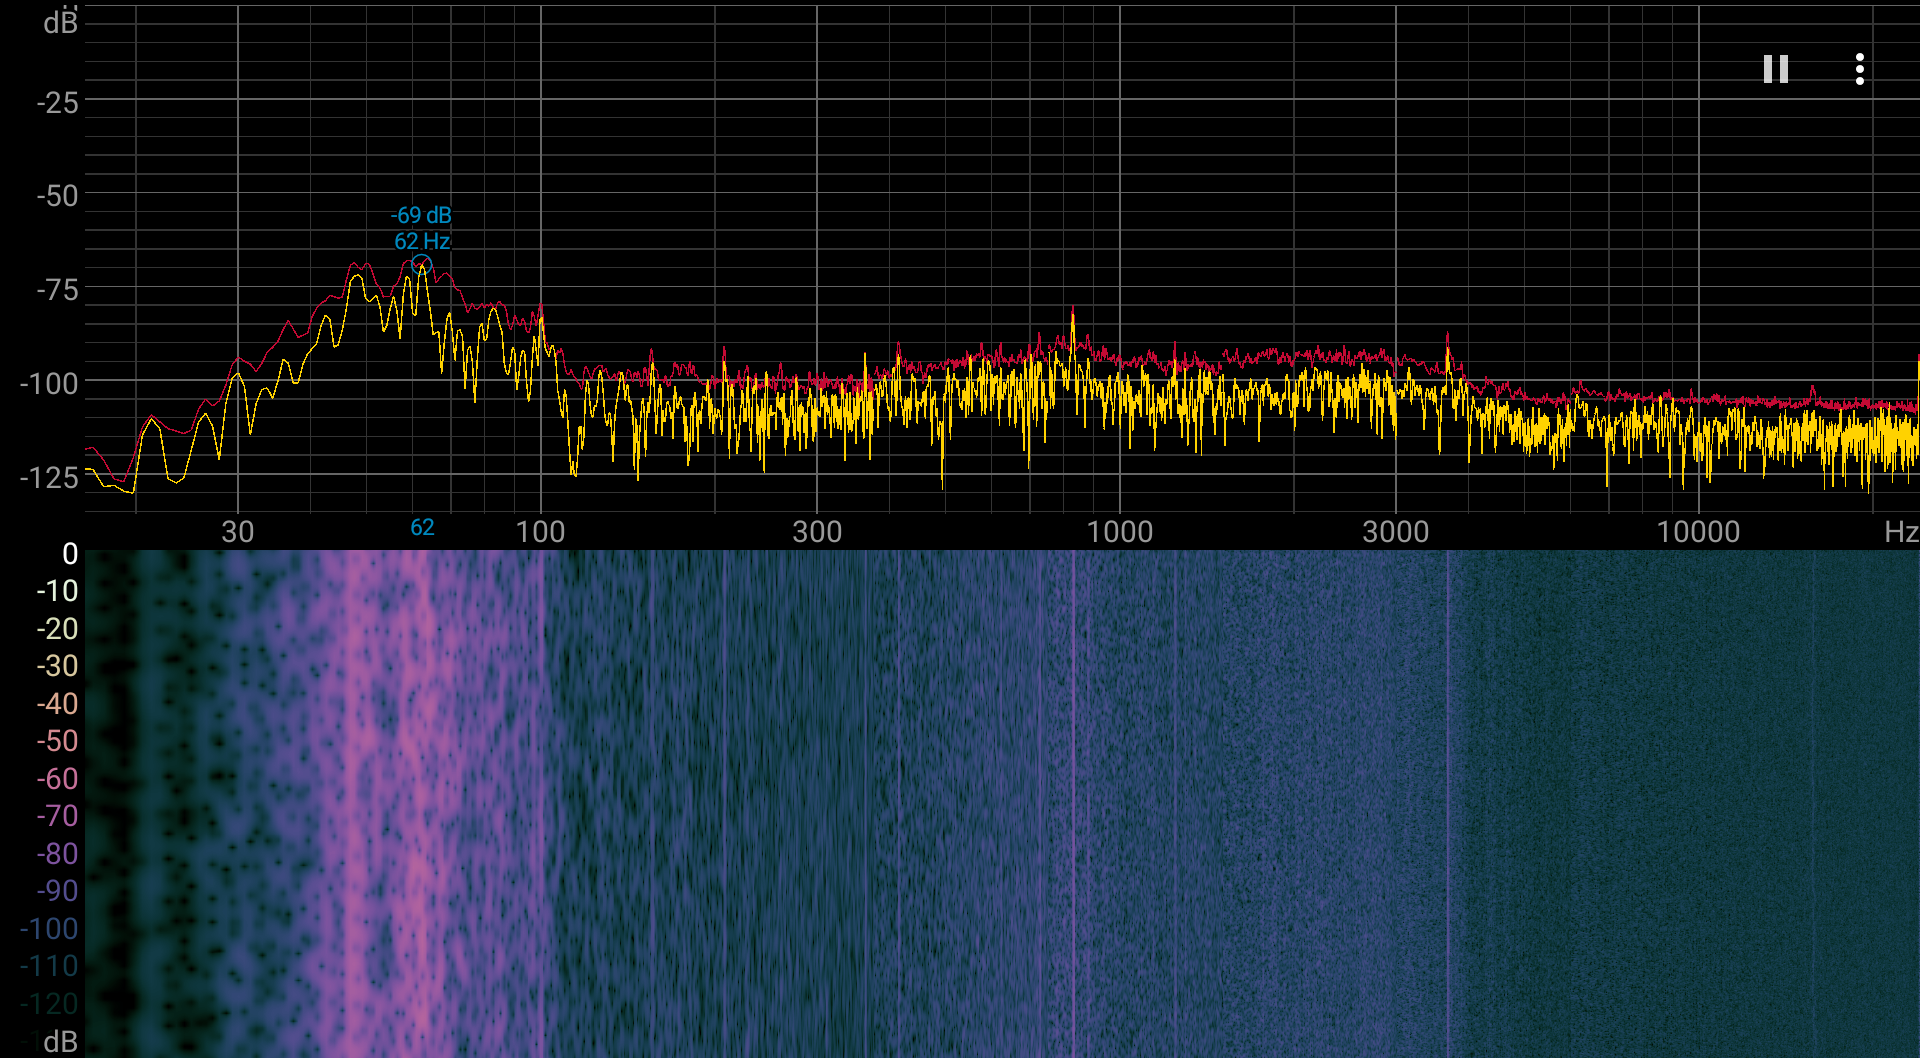Click the spectrogram scale 0 label
The width and height of the screenshot is (1920, 1058).
[x=70, y=553]
